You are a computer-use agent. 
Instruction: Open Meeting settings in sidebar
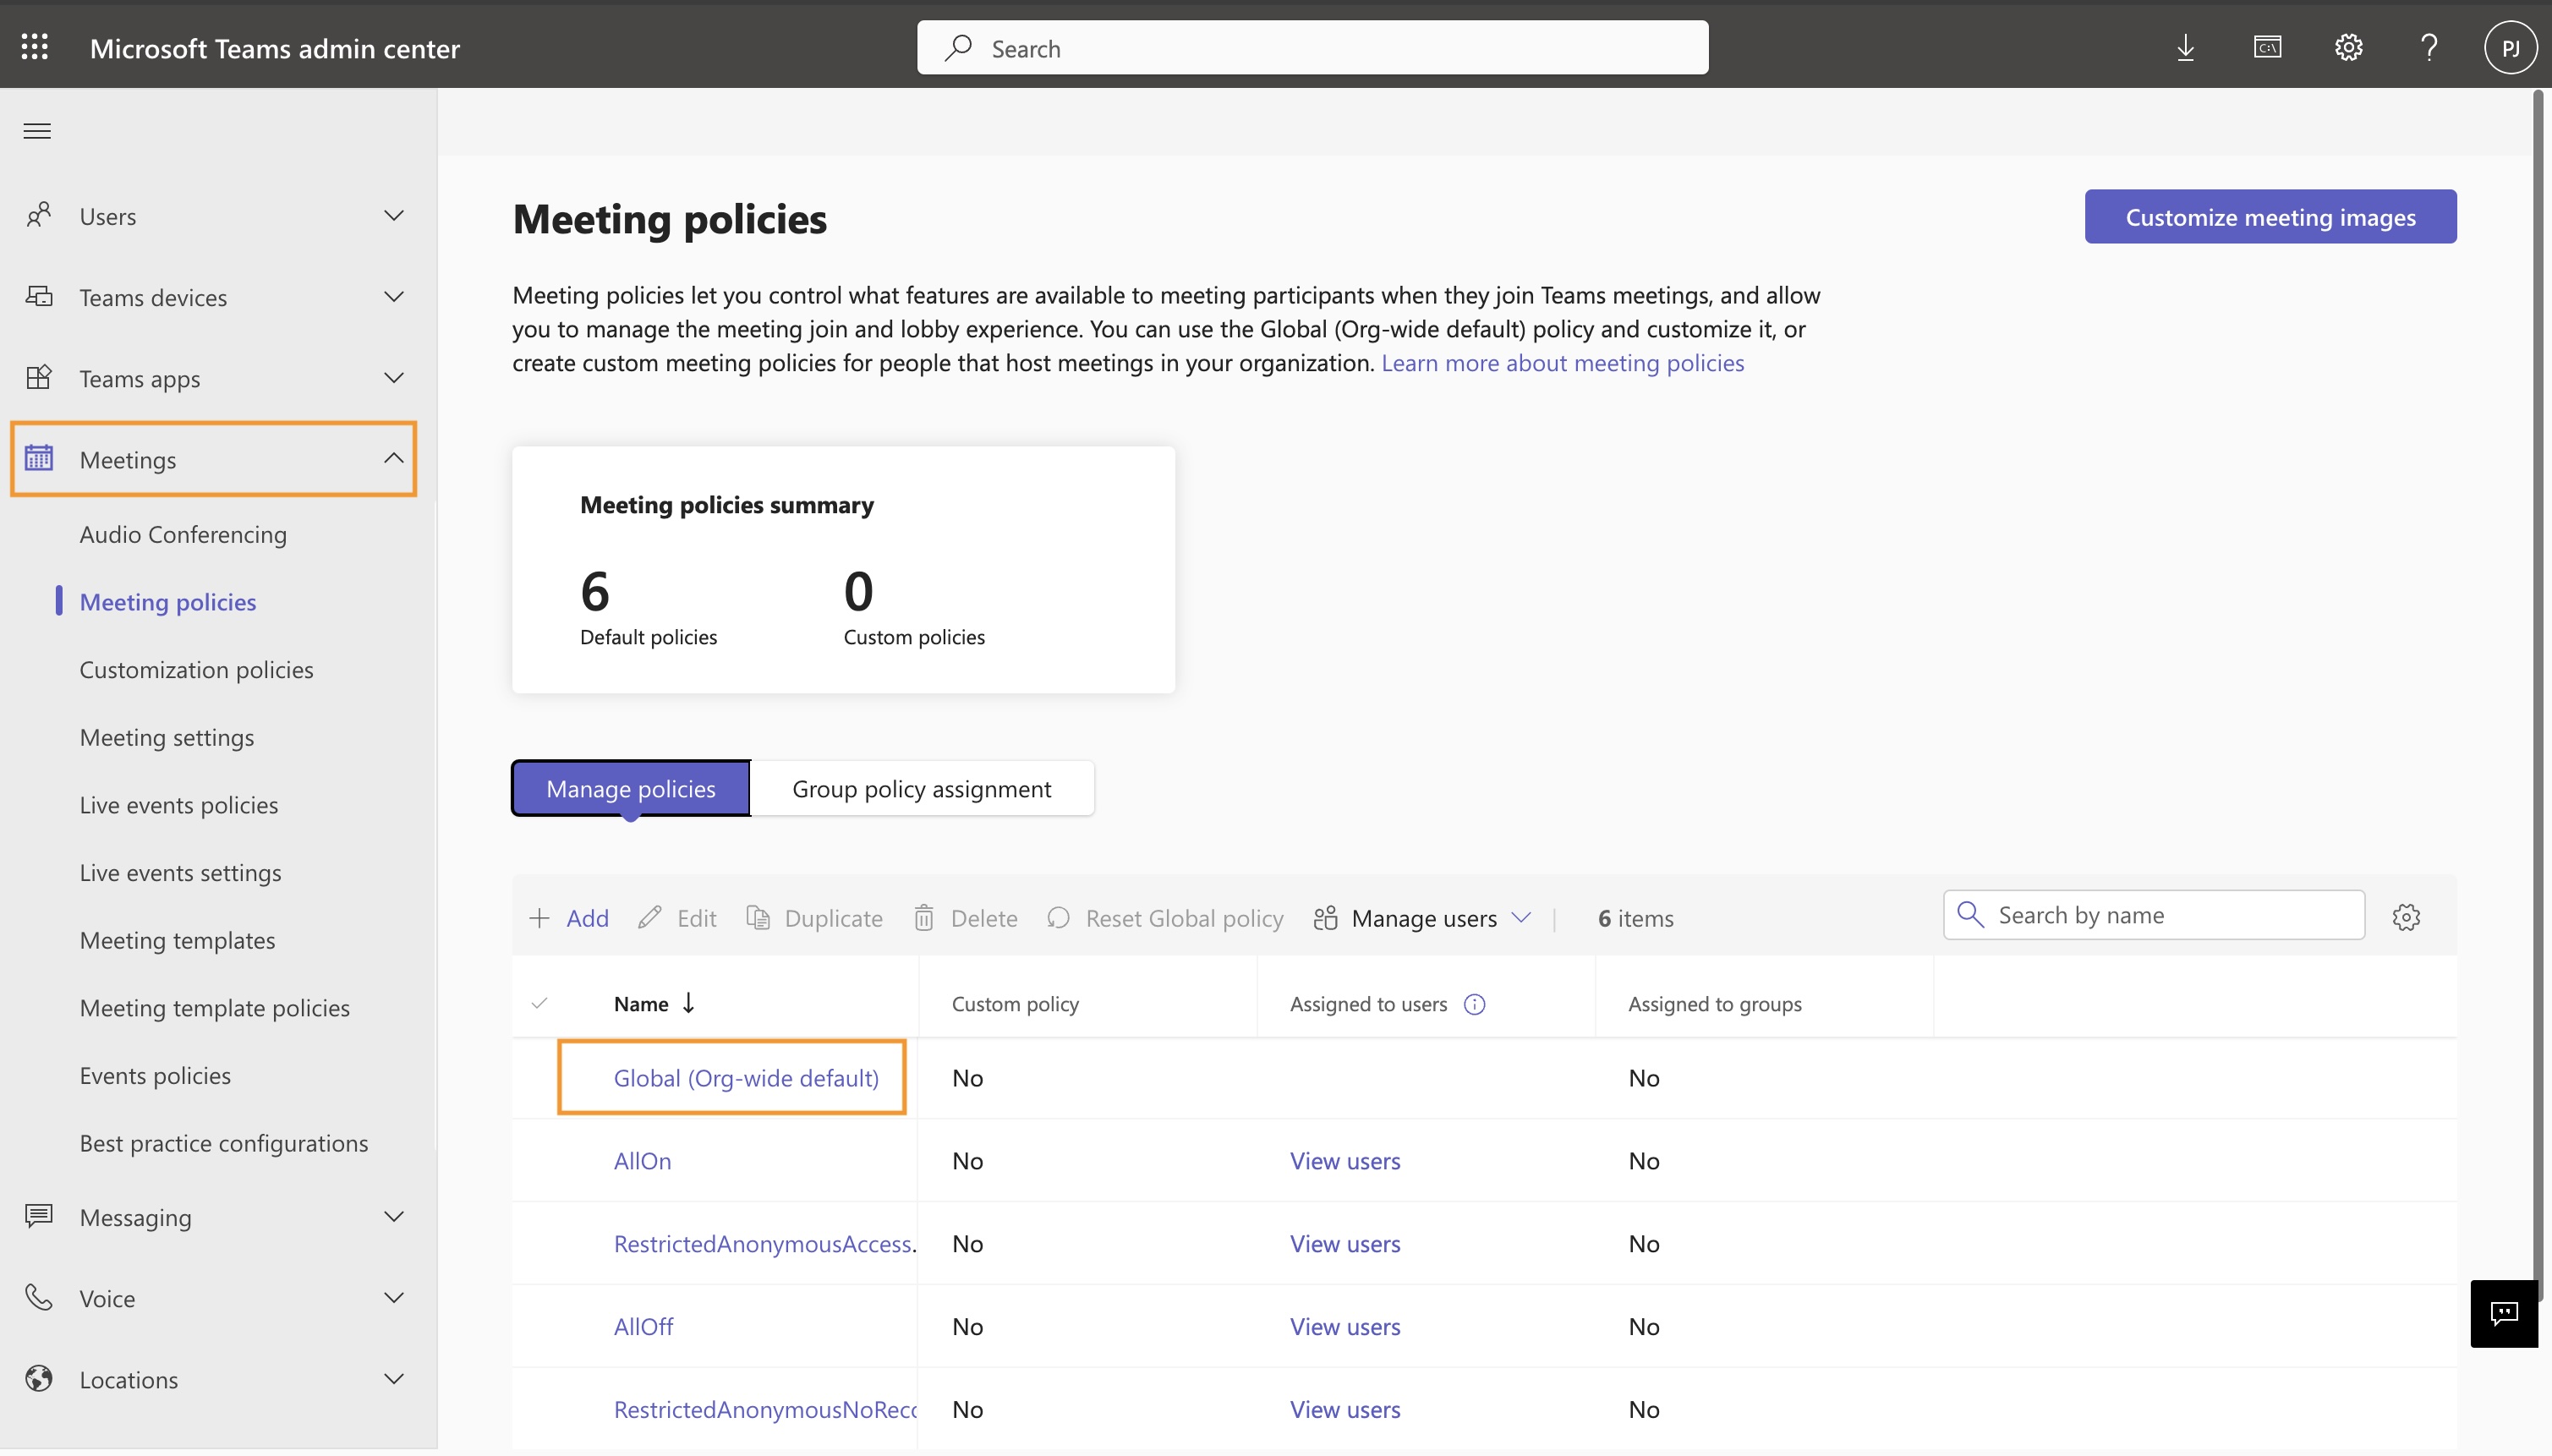(167, 737)
